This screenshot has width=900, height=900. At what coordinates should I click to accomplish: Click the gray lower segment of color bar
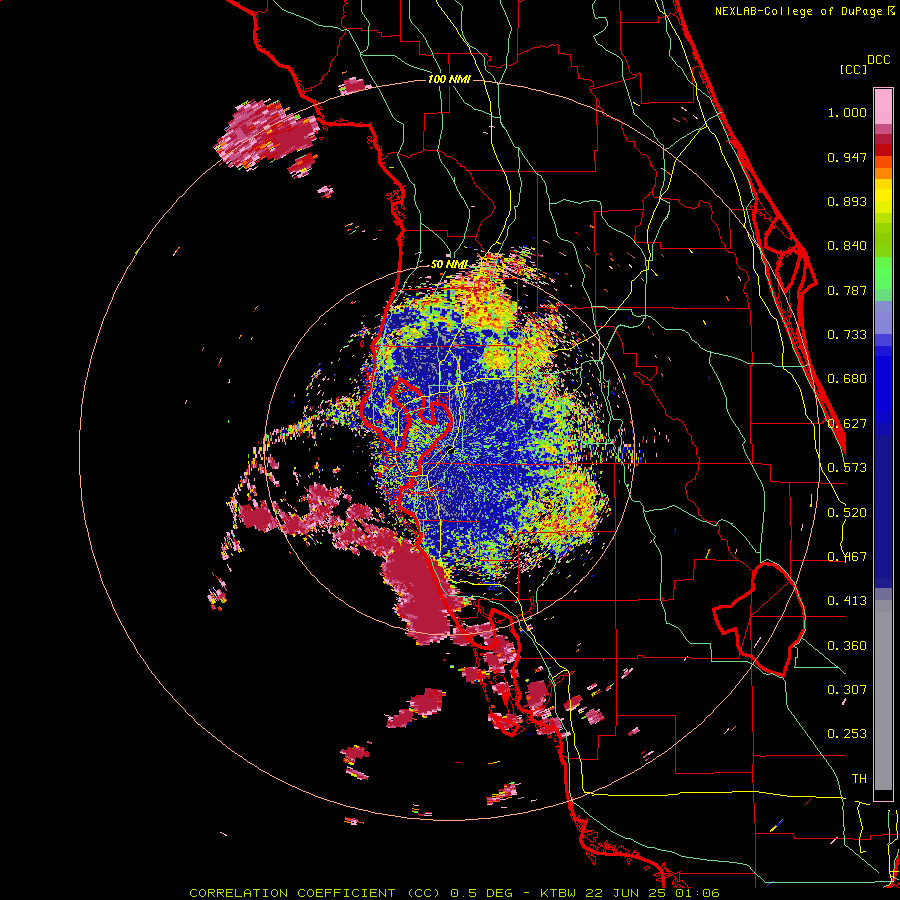tap(883, 695)
